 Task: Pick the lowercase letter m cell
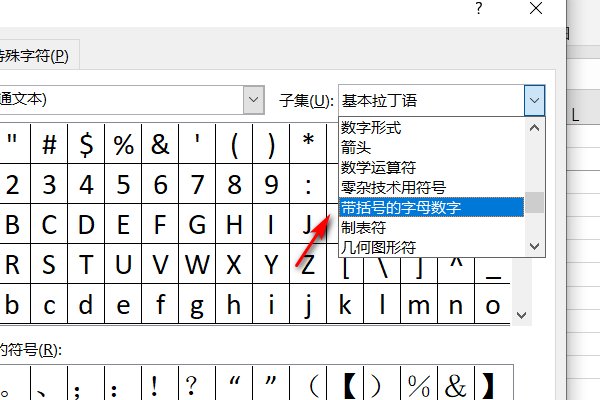419,304
